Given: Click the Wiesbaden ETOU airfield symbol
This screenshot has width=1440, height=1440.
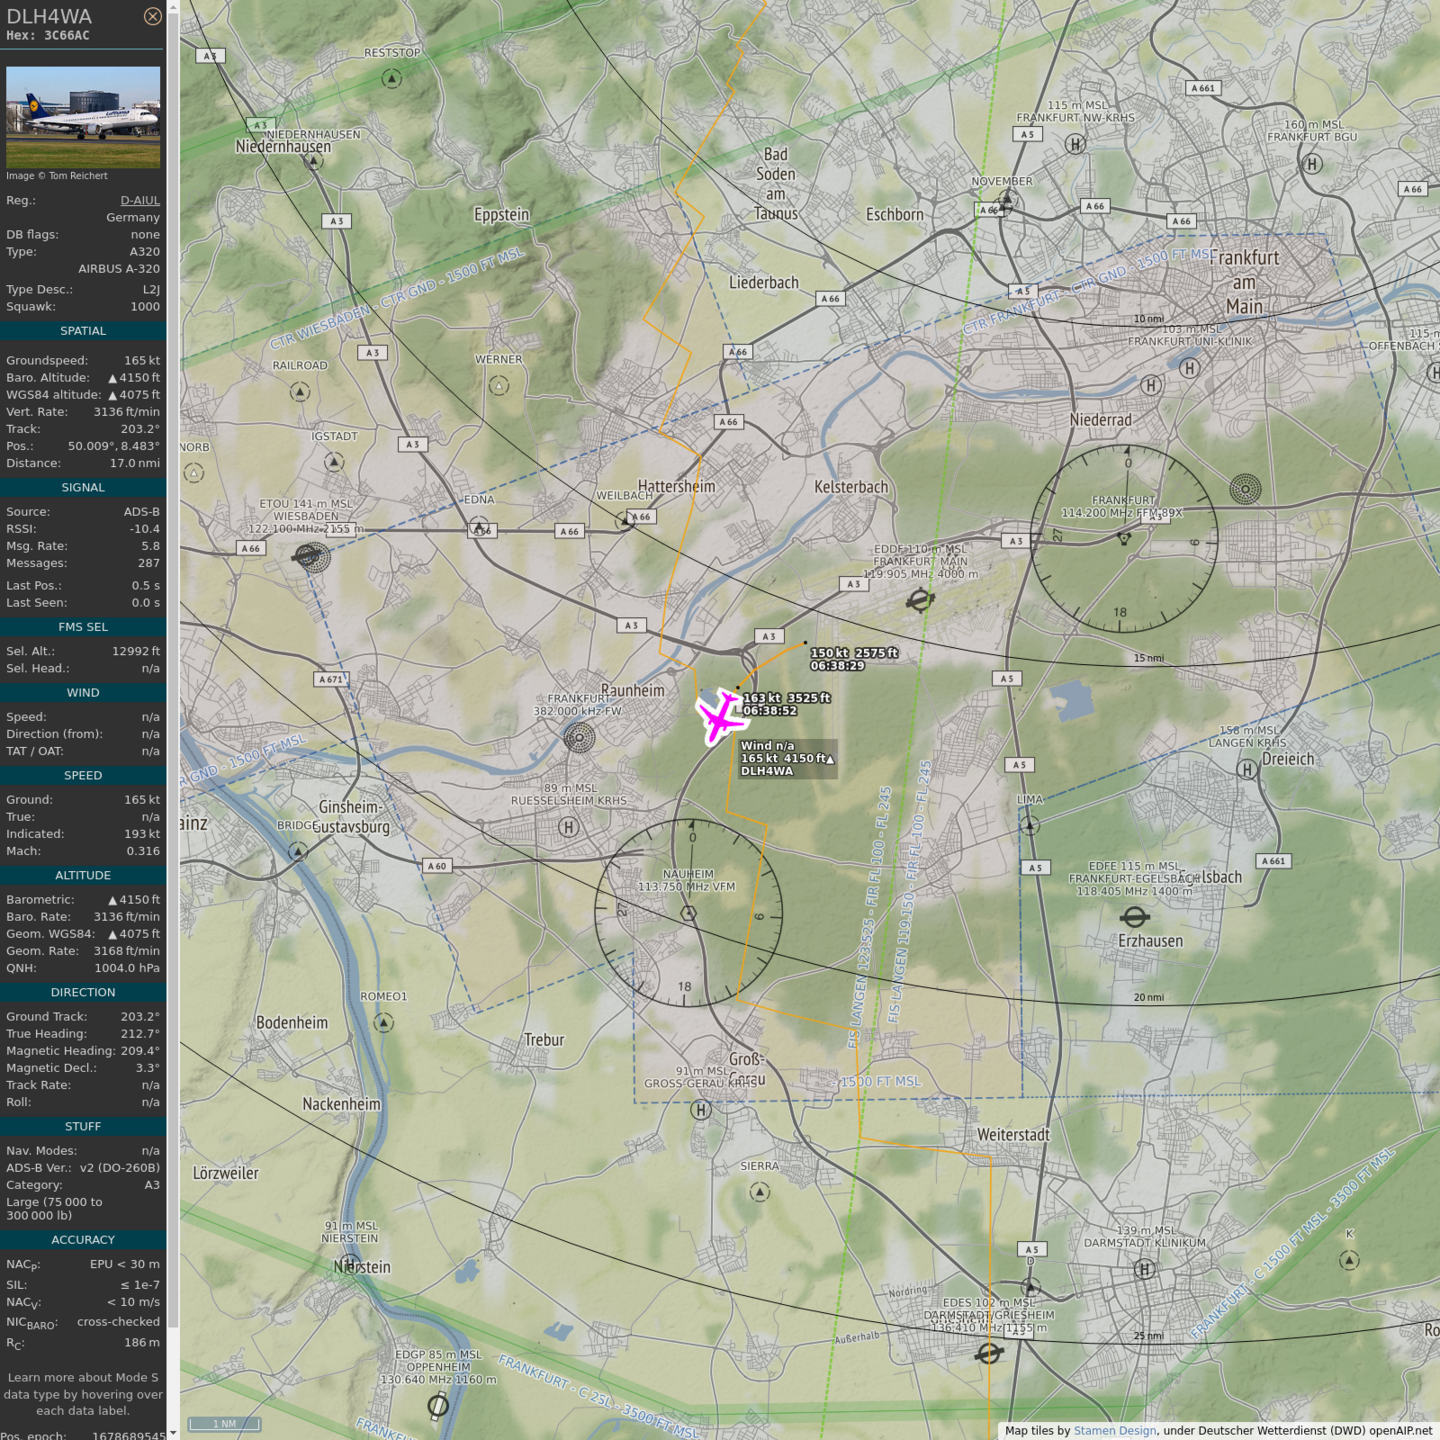Looking at the screenshot, I should click(x=311, y=556).
